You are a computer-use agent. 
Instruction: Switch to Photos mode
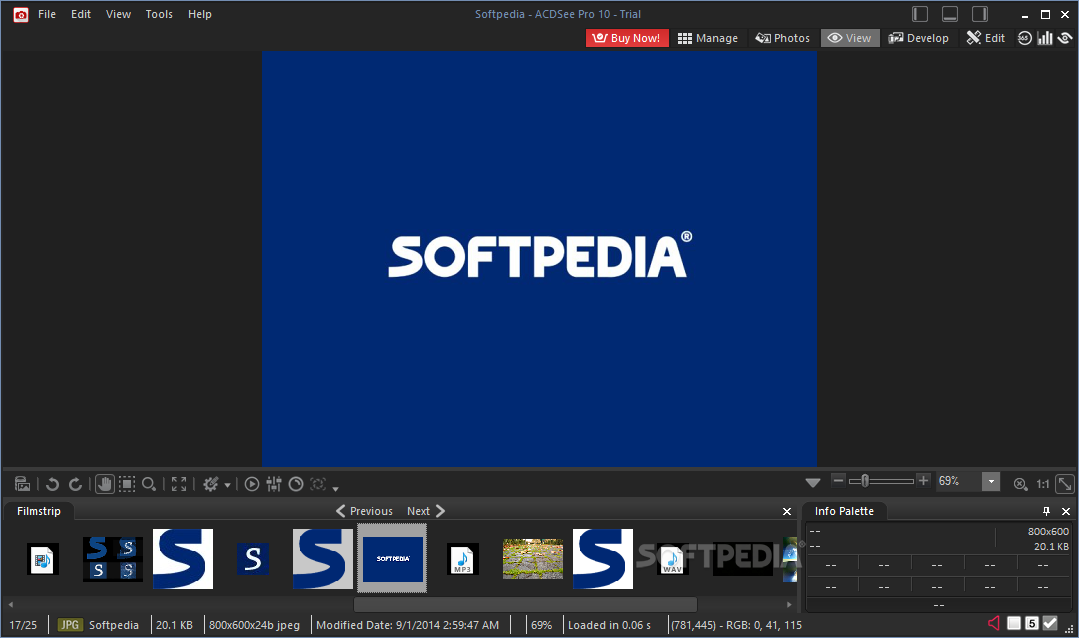782,38
